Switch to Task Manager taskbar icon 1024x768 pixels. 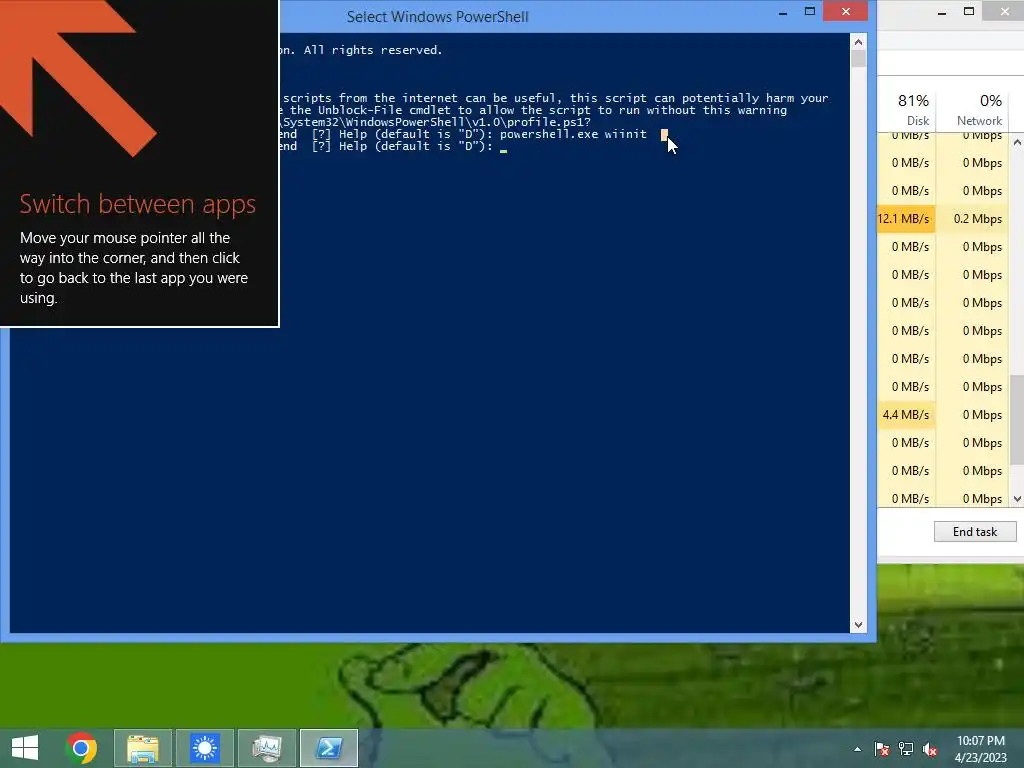pyautogui.click(x=266, y=748)
